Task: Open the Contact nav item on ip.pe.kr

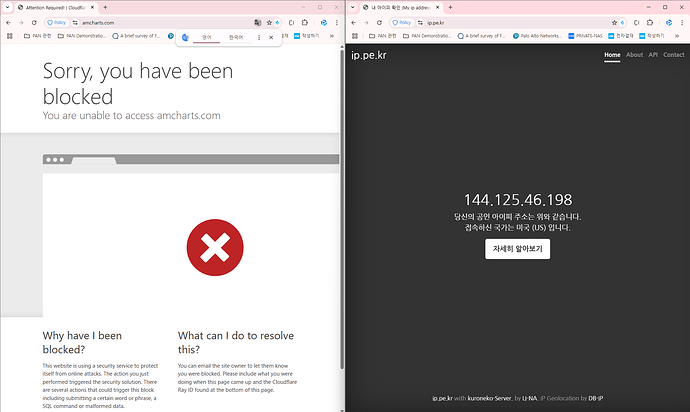Action: pyautogui.click(x=674, y=55)
